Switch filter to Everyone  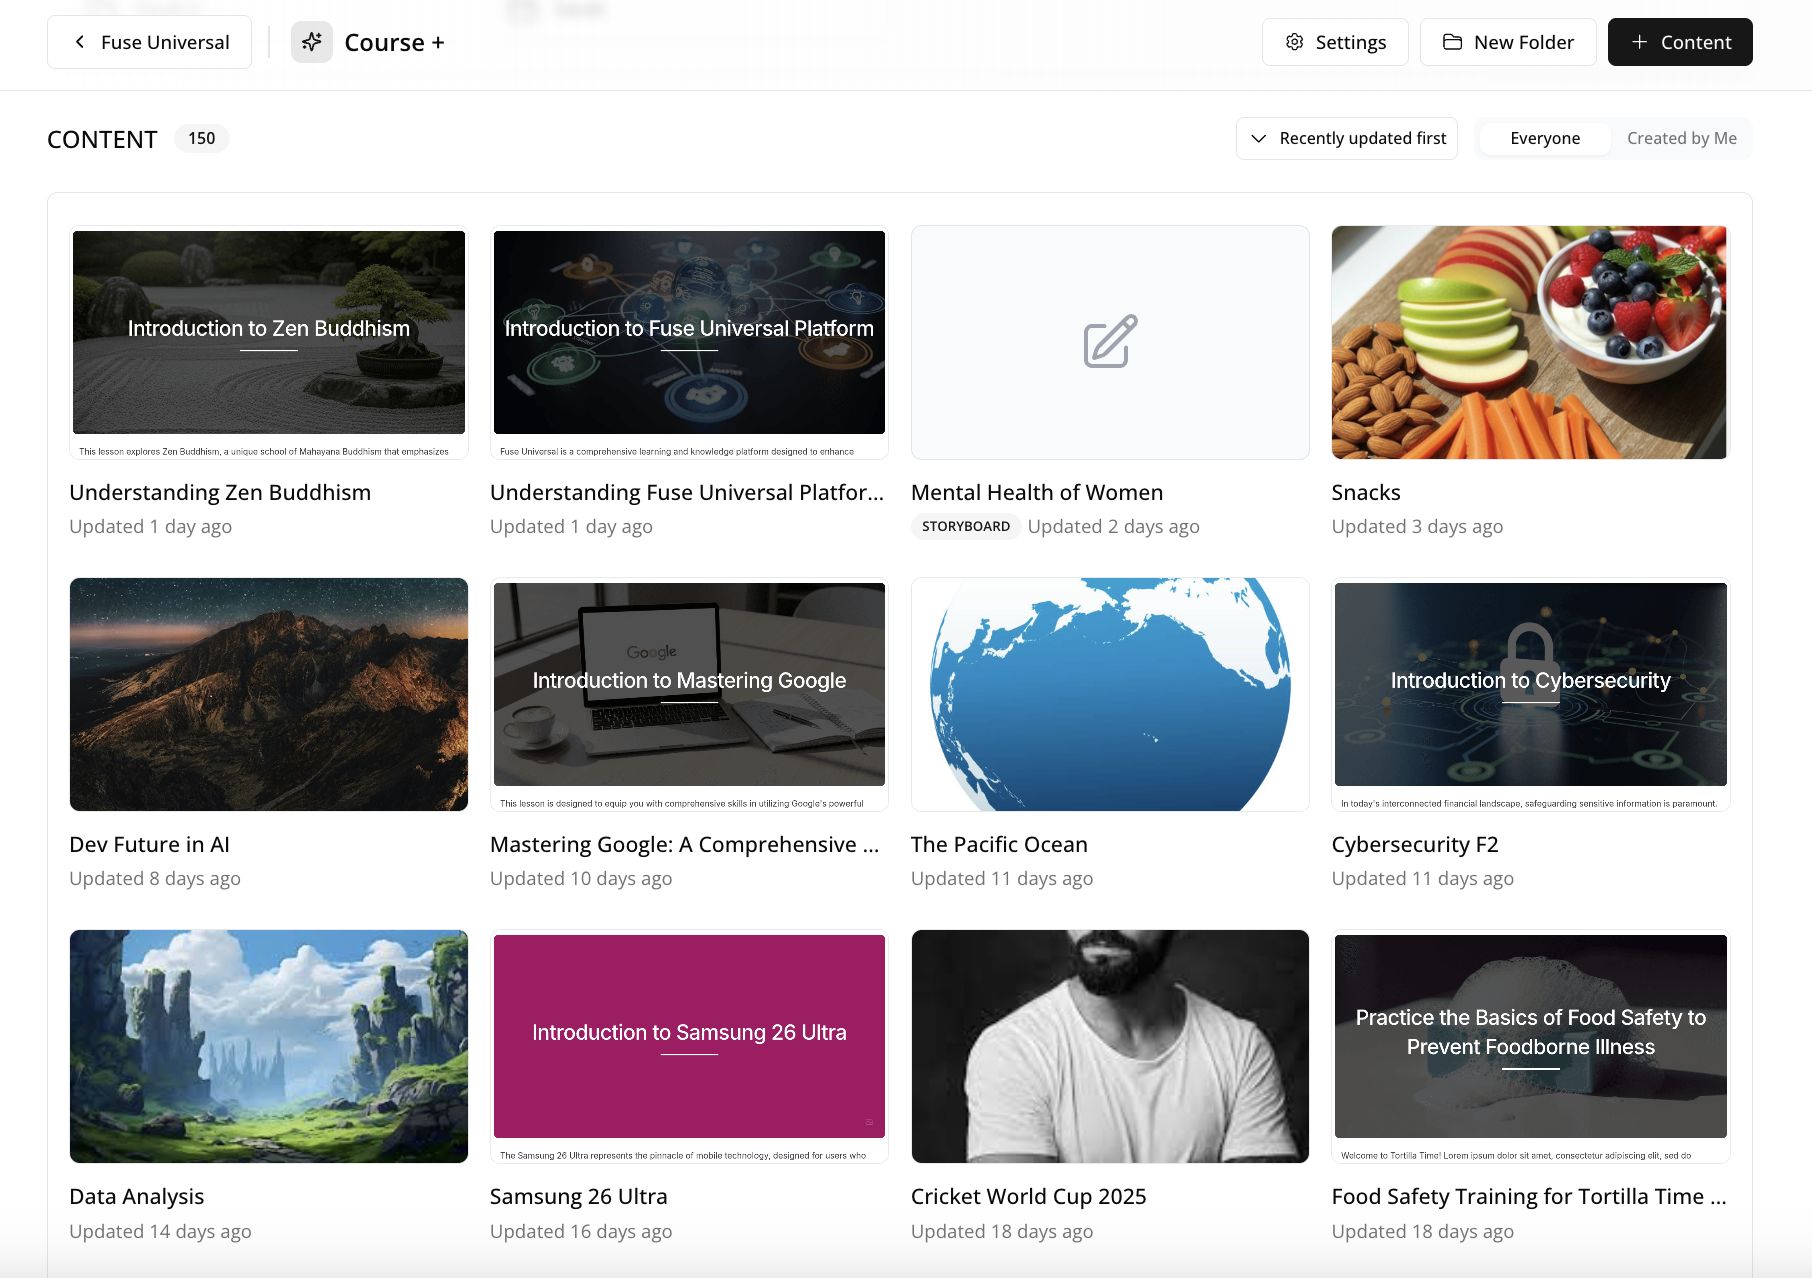(x=1544, y=138)
